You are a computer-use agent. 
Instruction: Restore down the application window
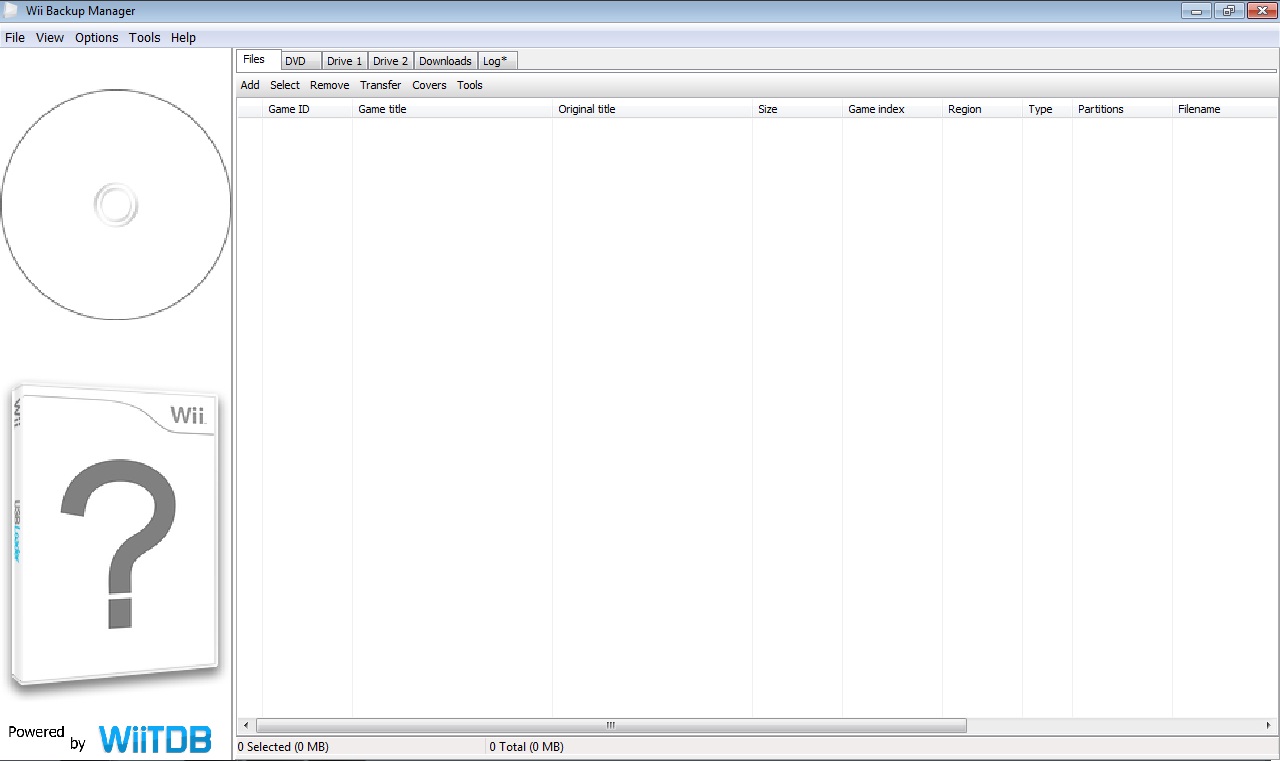(1228, 11)
